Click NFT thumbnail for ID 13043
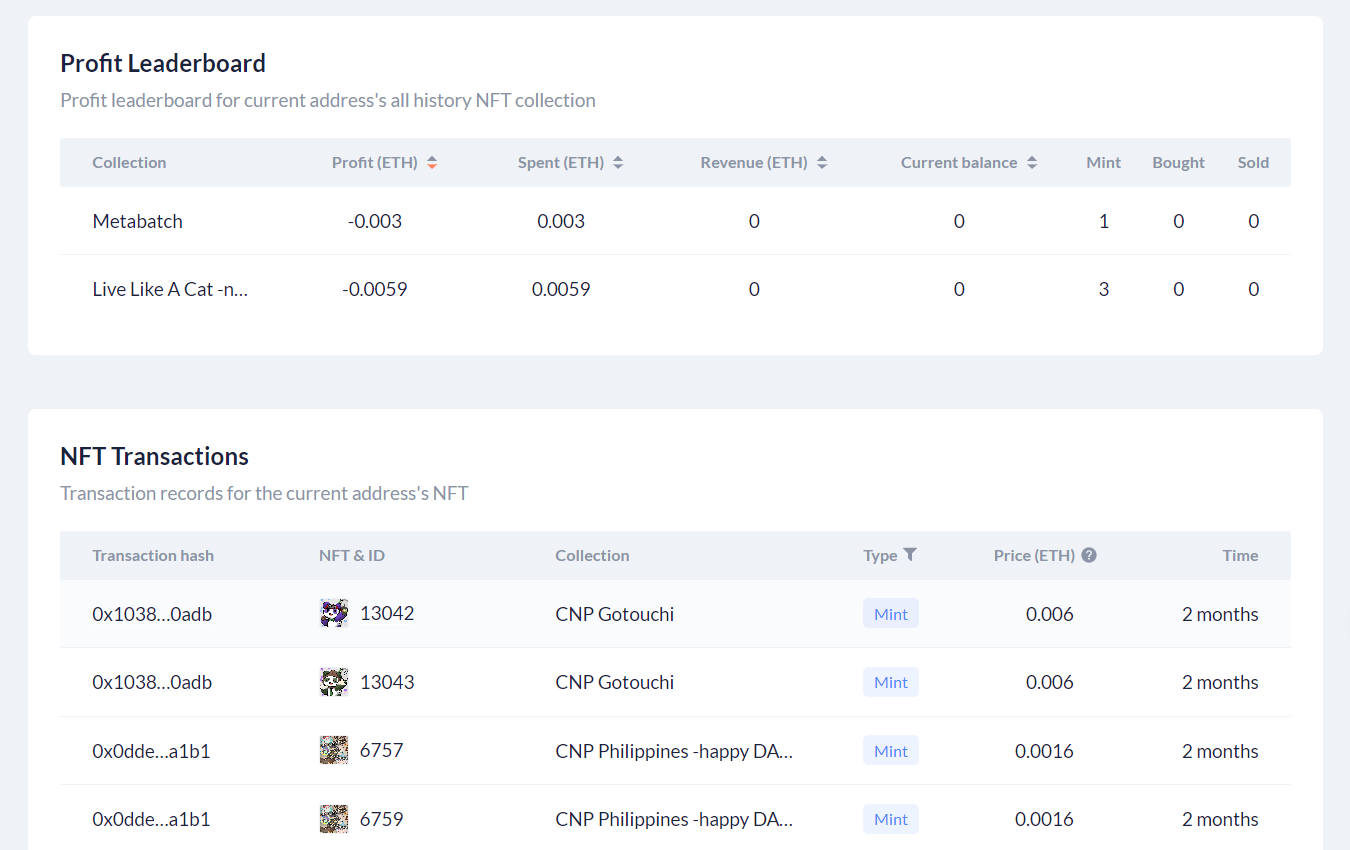This screenshot has height=850, width=1350. (334, 682)
